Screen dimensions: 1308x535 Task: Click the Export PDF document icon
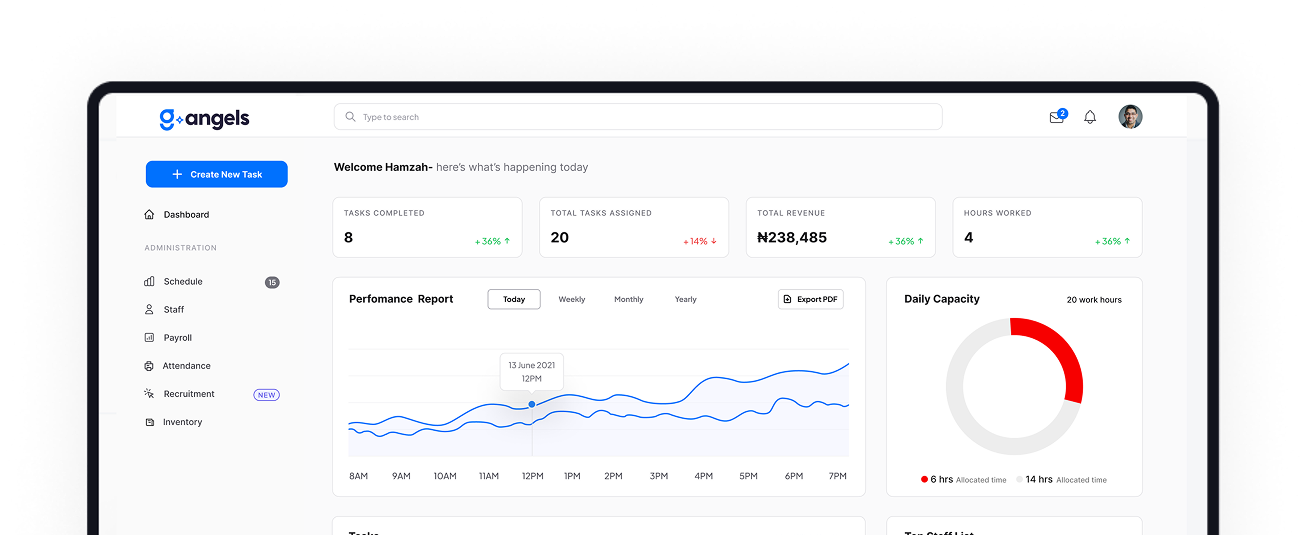point(788,299)
